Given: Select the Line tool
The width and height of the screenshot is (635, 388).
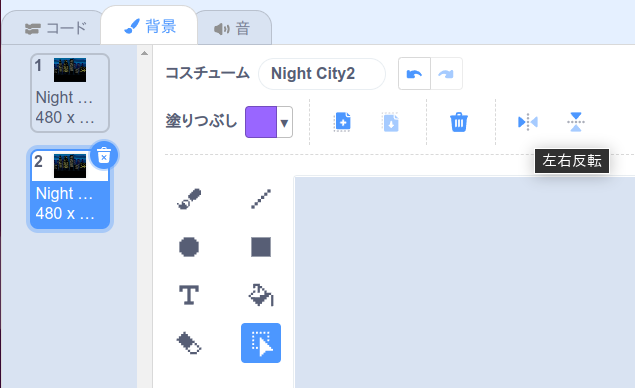Looking at the screenshot, I should 261,199.
